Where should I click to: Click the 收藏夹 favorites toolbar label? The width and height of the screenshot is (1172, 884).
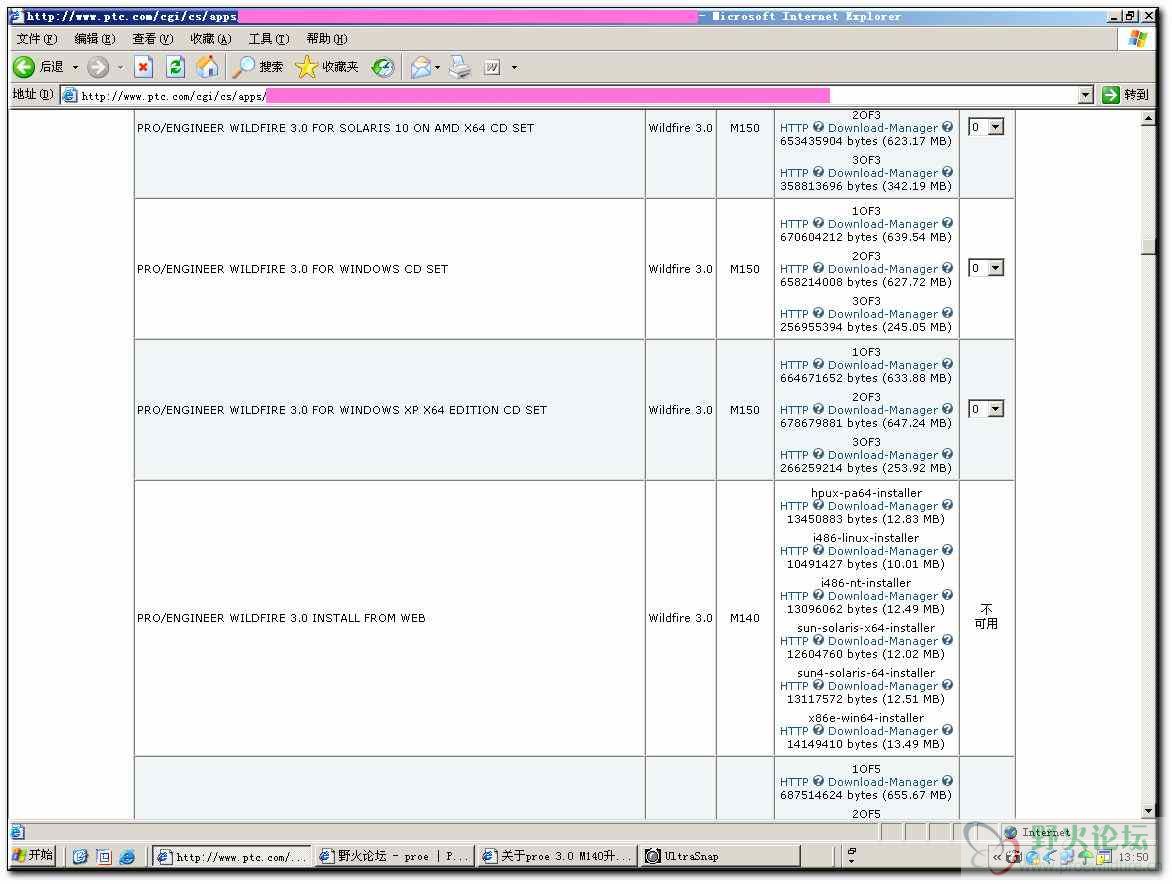341,67
